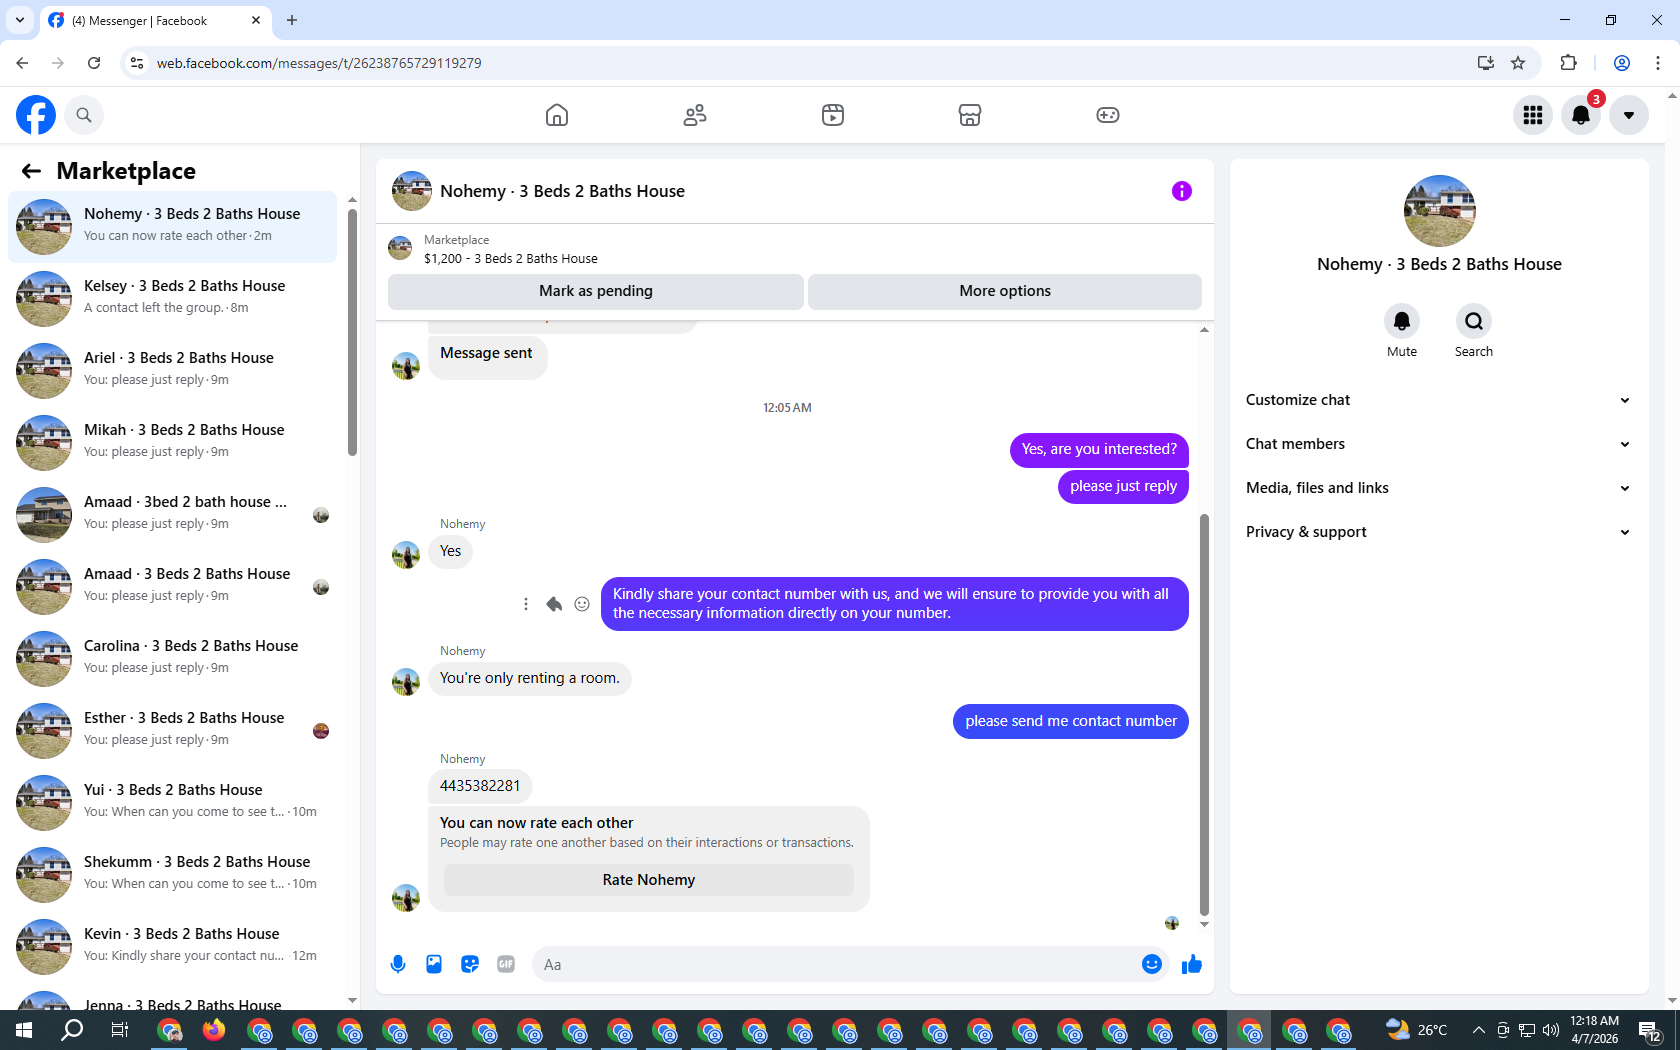Open the taskbar notification center
This screenshot has height=1050, width=1680.
tap(1650, 1030)
